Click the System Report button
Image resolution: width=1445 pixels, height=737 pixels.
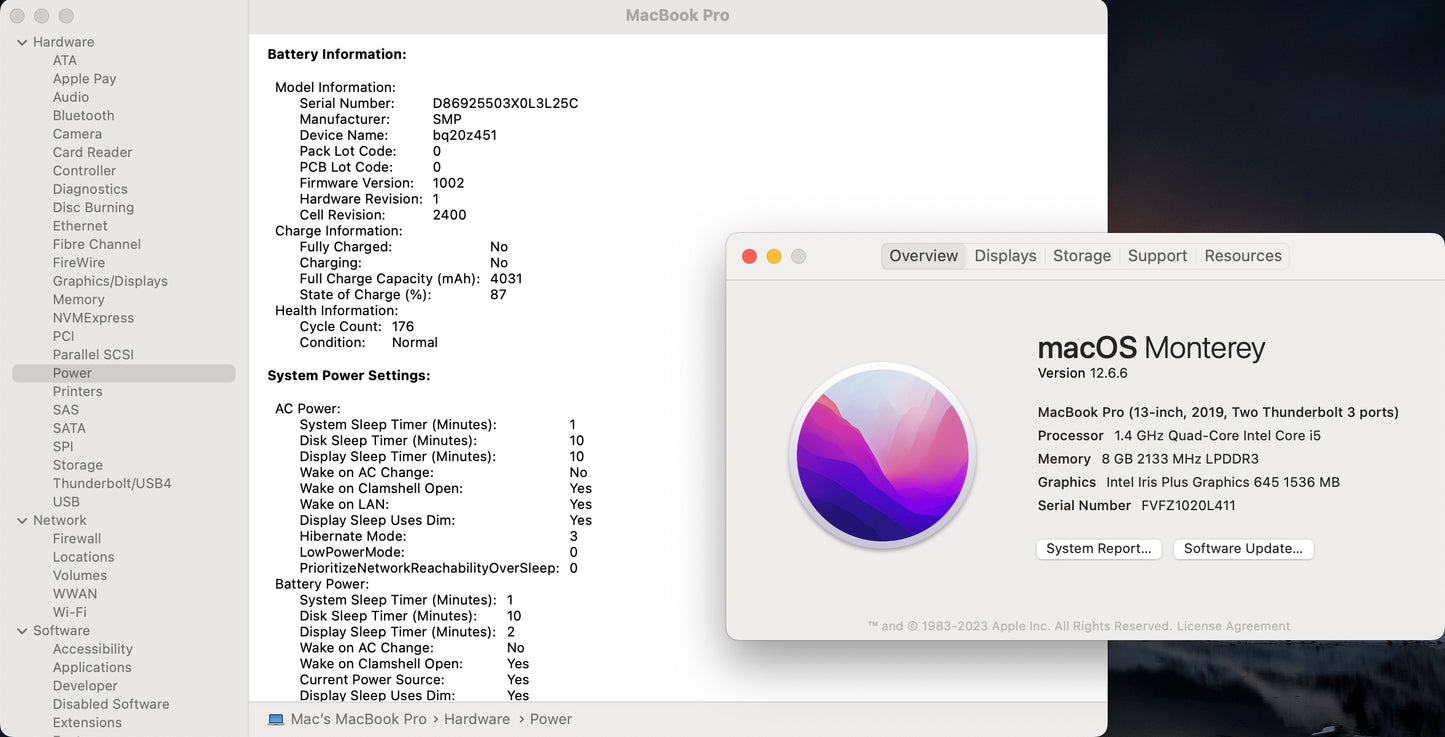tap(1098, 549)
